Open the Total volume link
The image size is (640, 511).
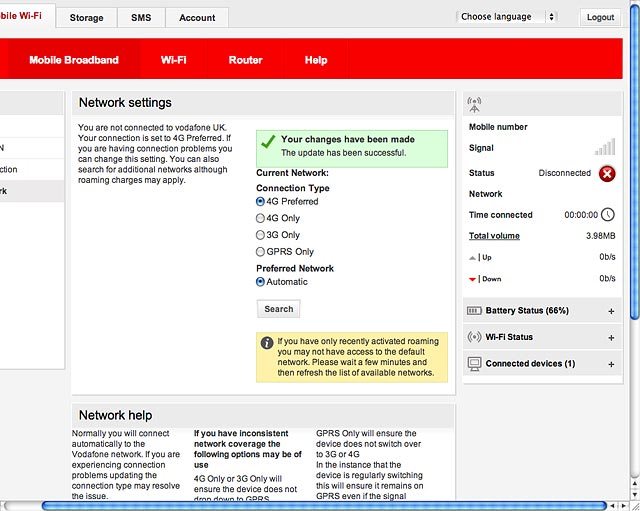pyautogui.click(x=494, y=236)
